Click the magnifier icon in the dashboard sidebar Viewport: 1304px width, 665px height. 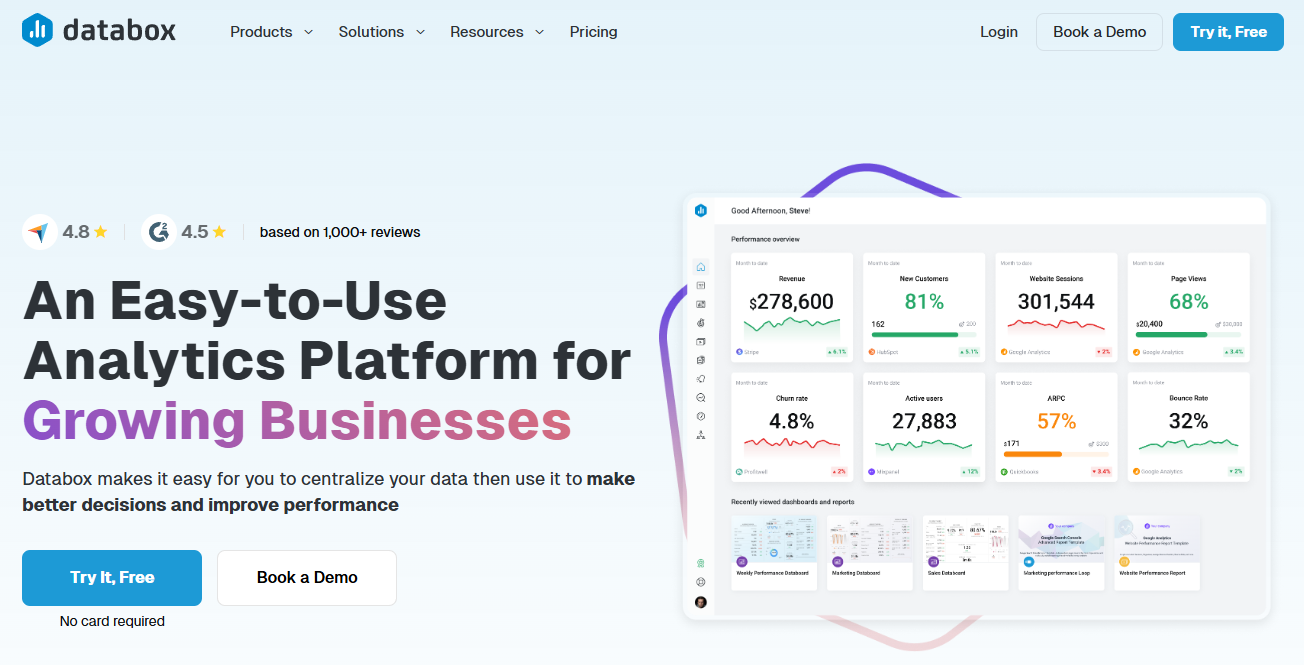(x=701, y=397)
